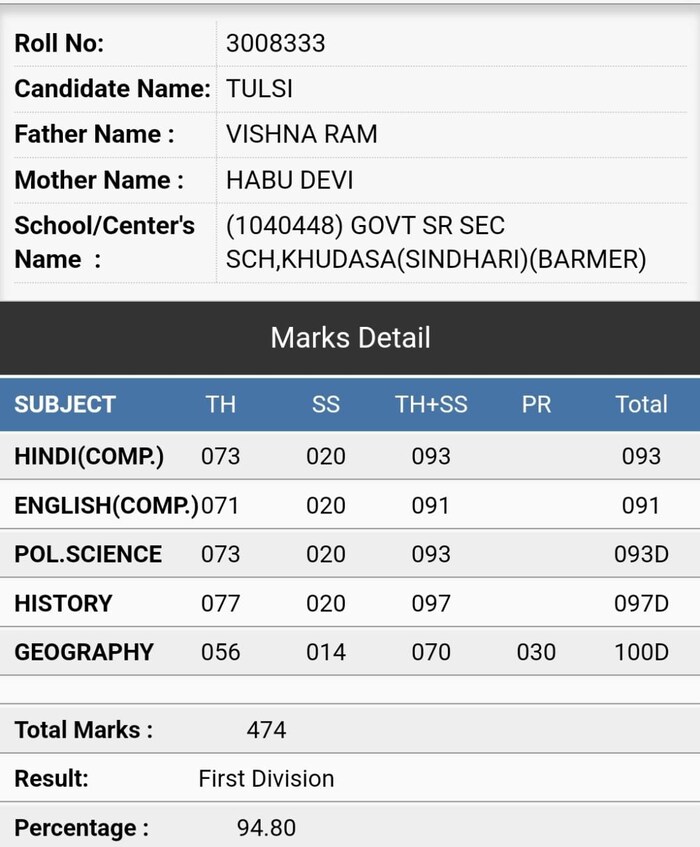Click mother name HABU DEVI
Image resolution: width=700 pixels, height=847 pixels.
[290, 180]
